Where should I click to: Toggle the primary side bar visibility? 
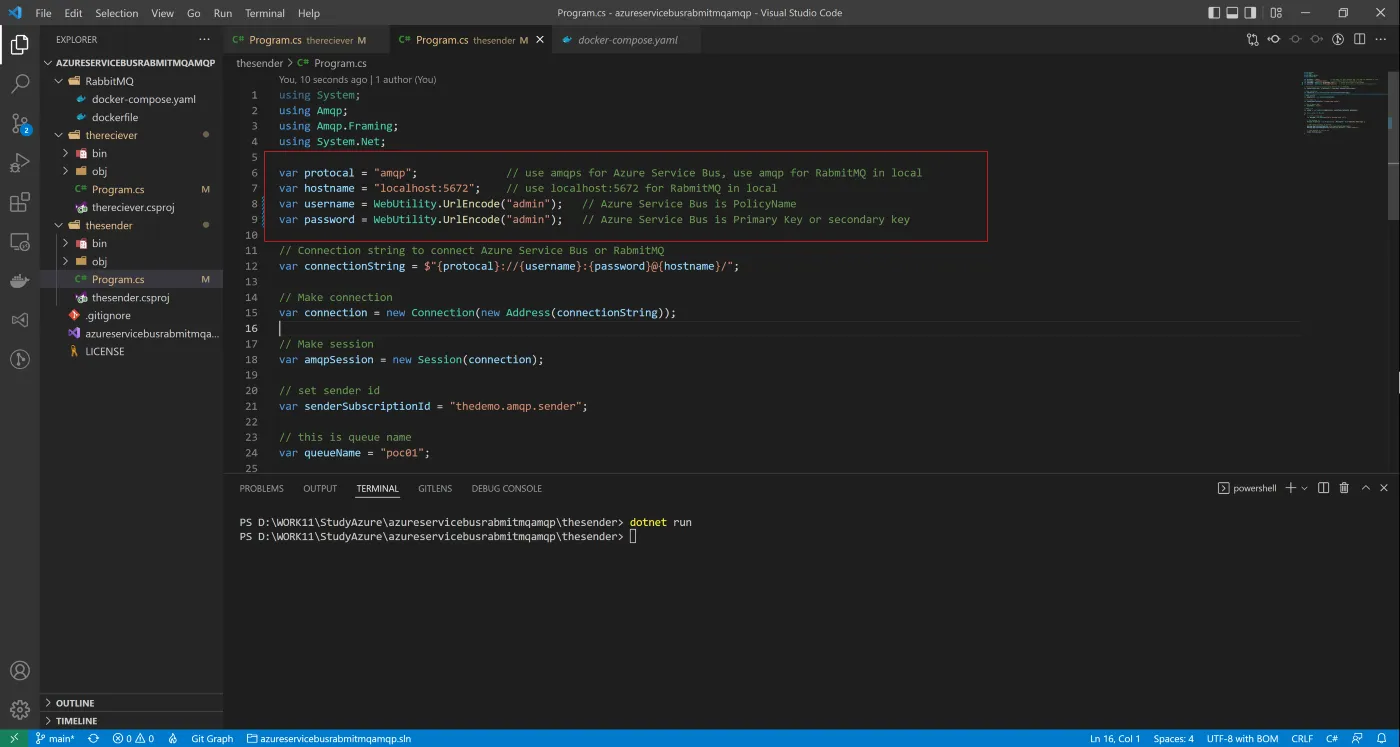coord(1214,13)
